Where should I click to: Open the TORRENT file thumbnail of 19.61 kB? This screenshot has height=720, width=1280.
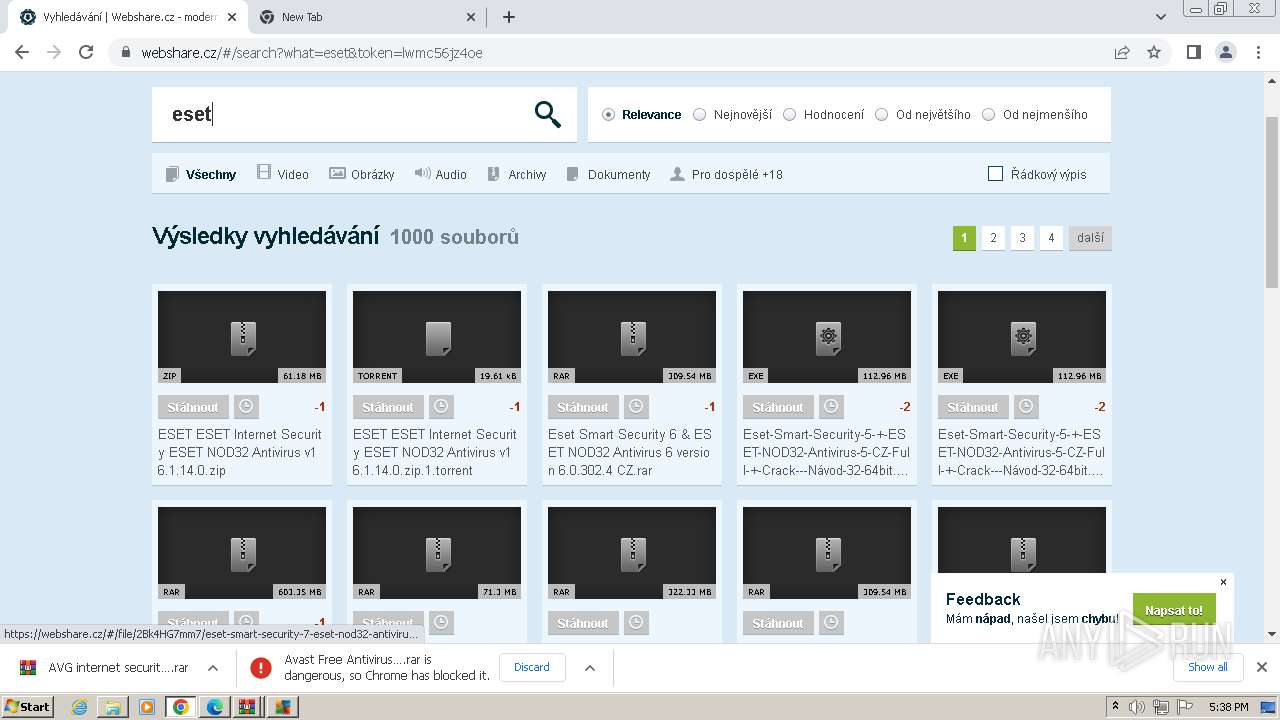tap(437, 337)
